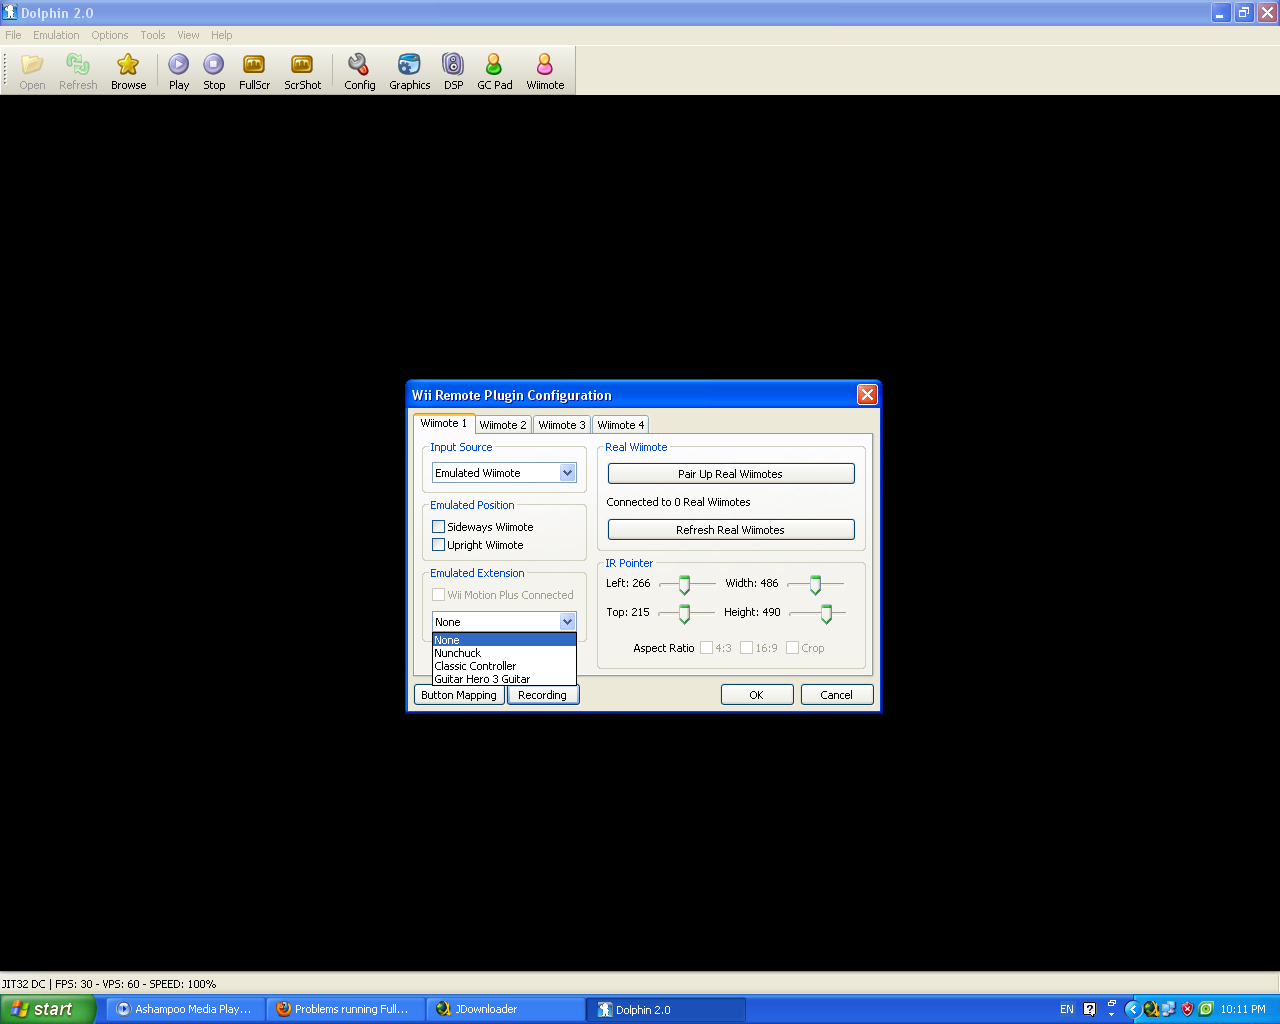The image size is (1280, 1024).
Task: Select Nunchuck from extension list
Action: coord(504,653)
